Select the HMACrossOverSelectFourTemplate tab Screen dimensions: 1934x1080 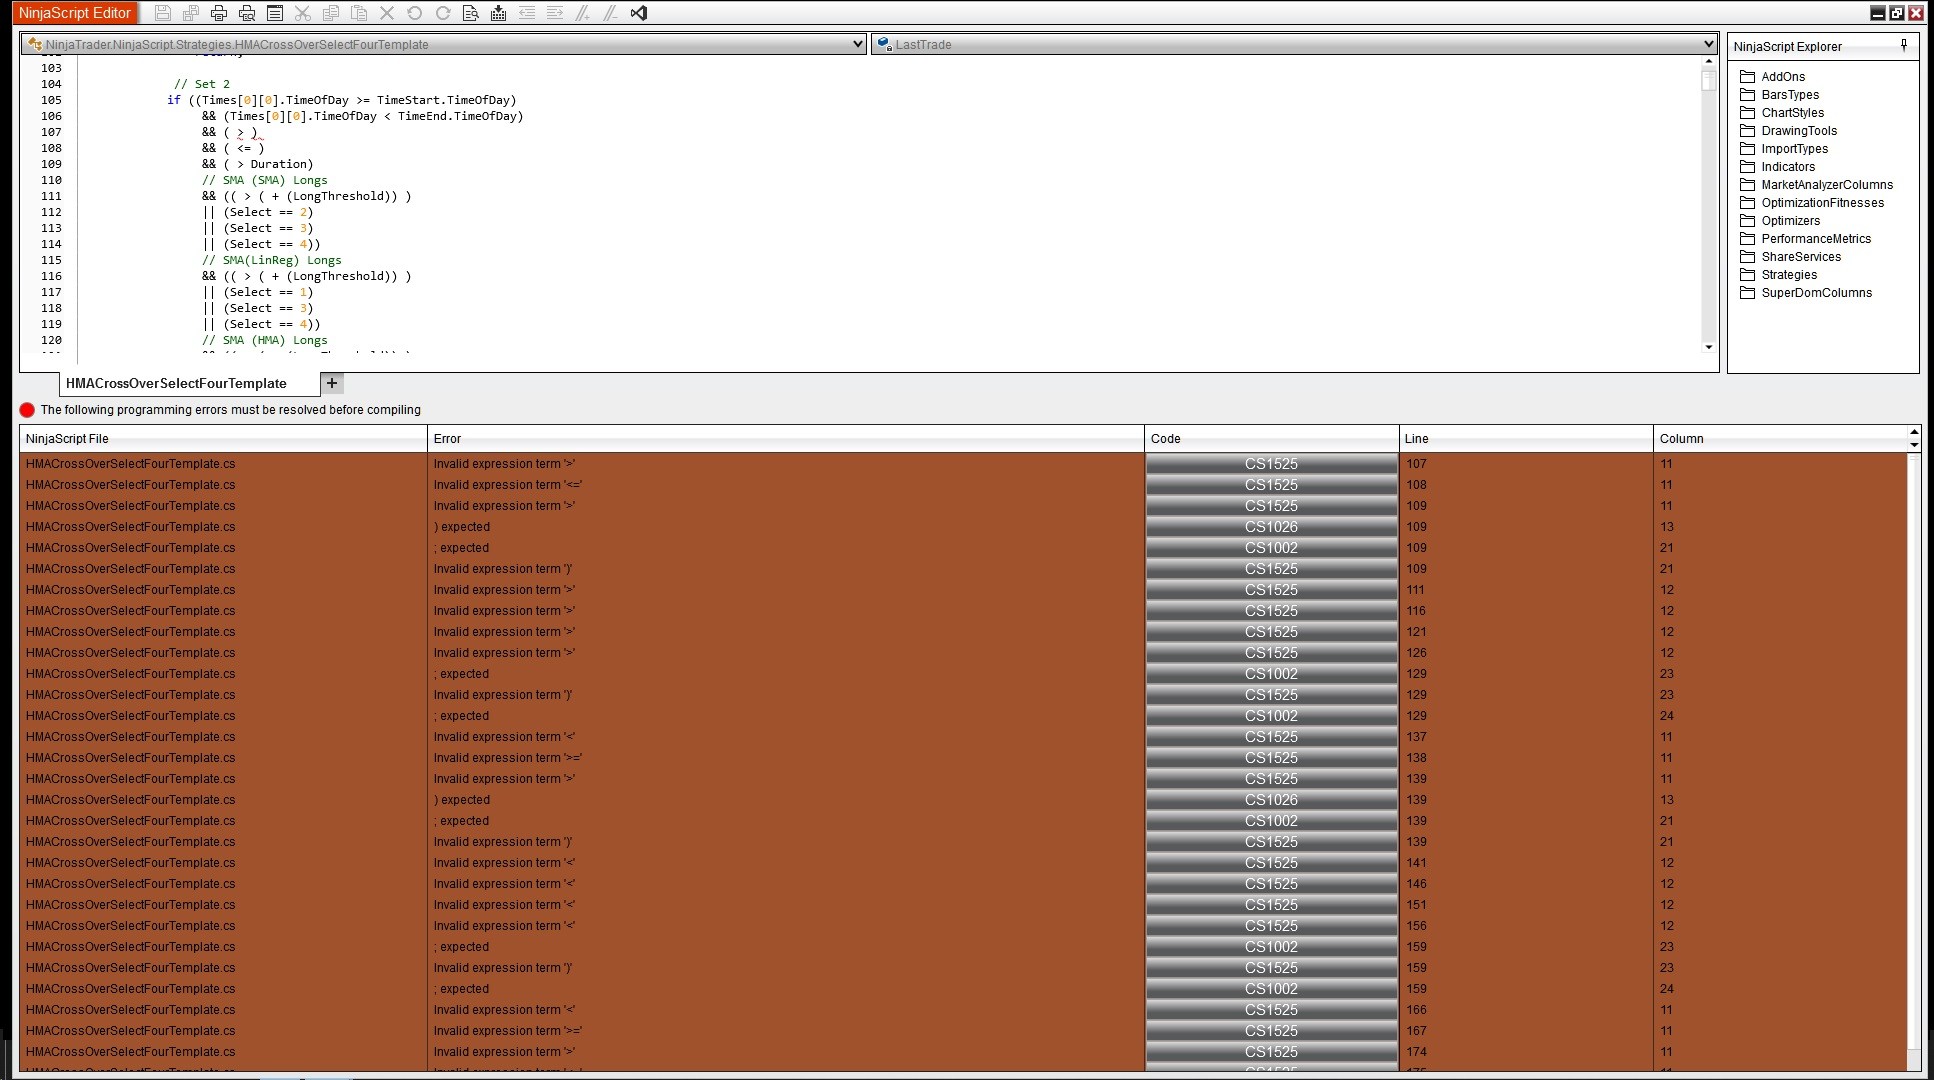coord(176,383)
